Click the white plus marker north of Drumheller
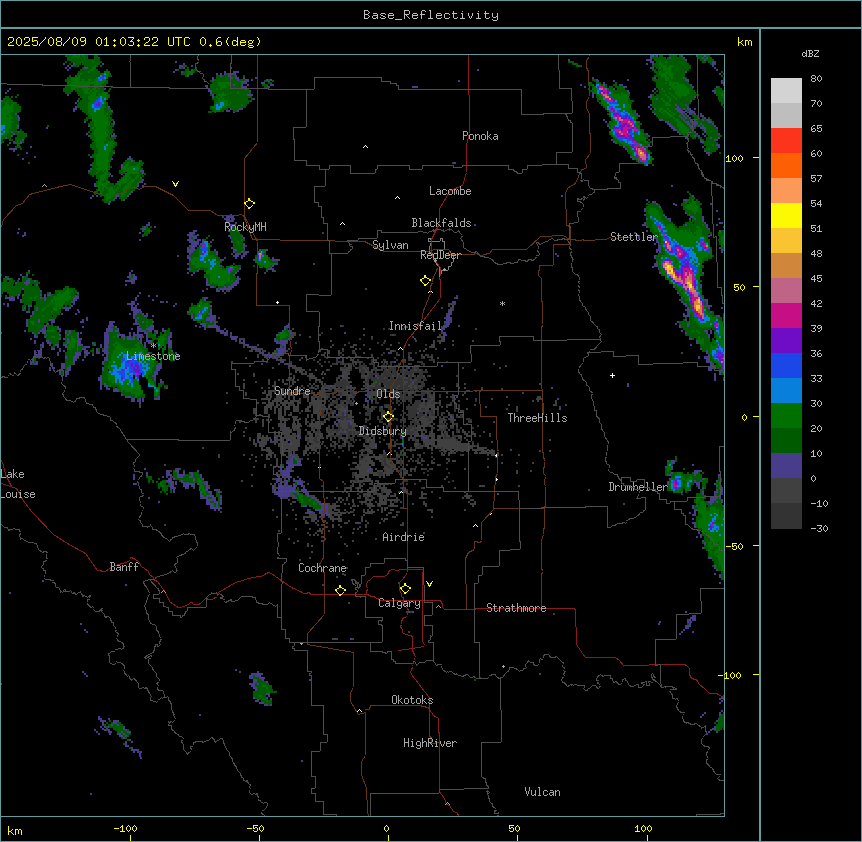The width and height of the screenshot is (862, 842). point(612,375)
